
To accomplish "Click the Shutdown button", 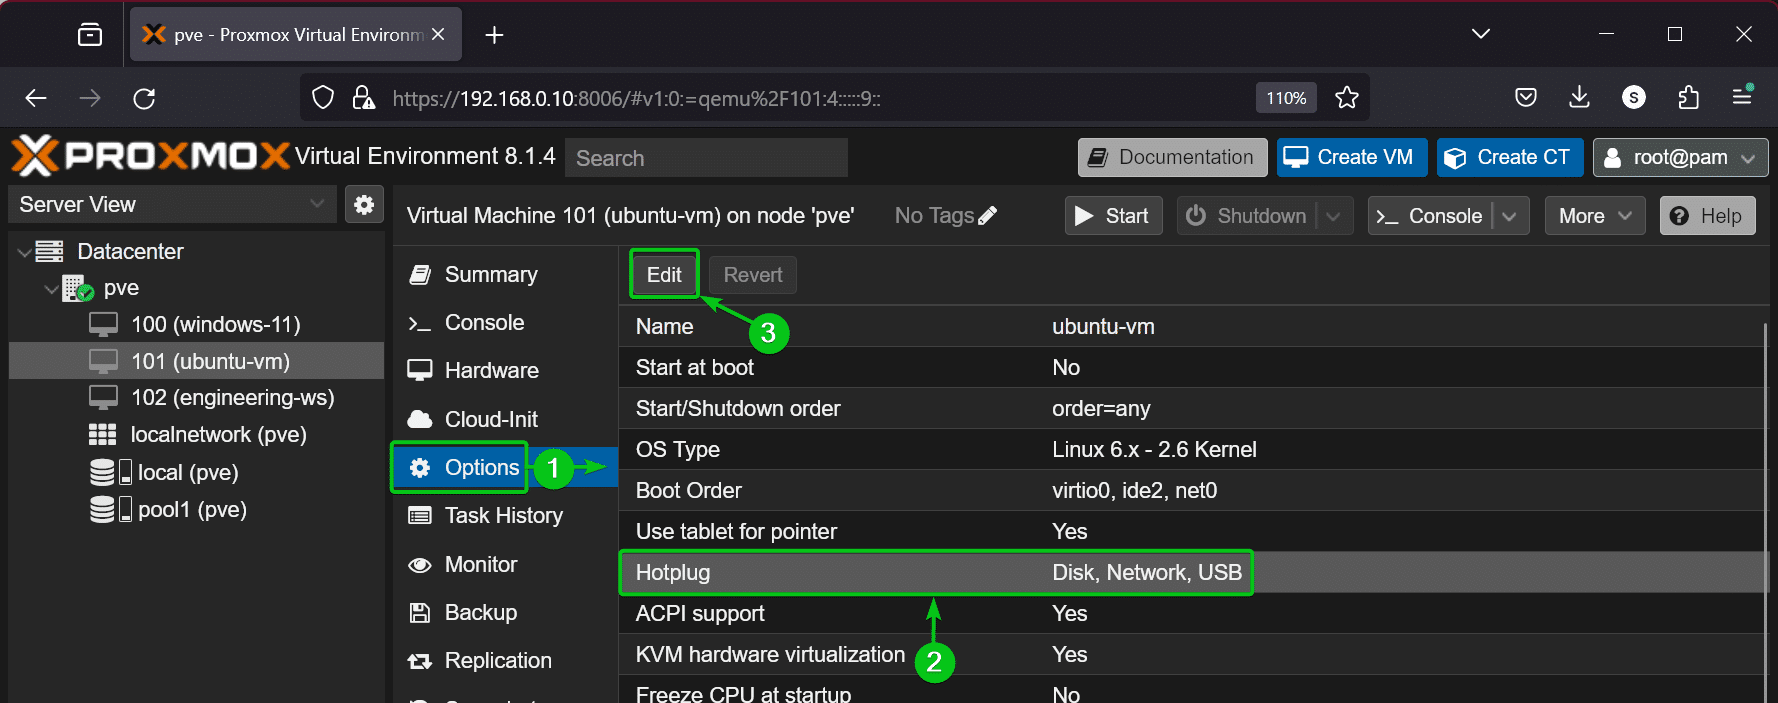I will (1247, 216).
